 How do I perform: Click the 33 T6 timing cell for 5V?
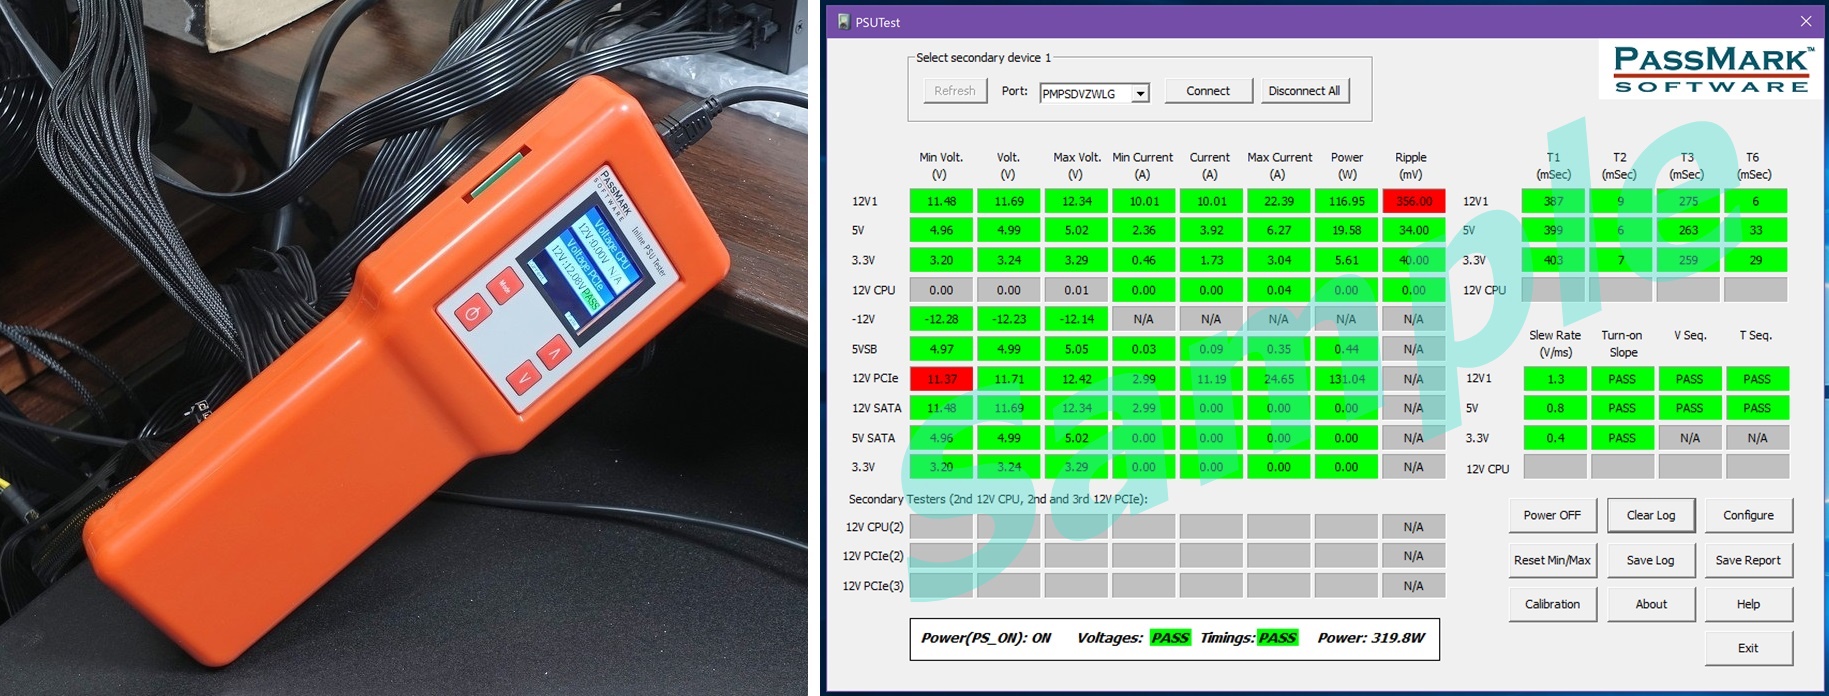pyautogui.click(x=1756, y=230)
